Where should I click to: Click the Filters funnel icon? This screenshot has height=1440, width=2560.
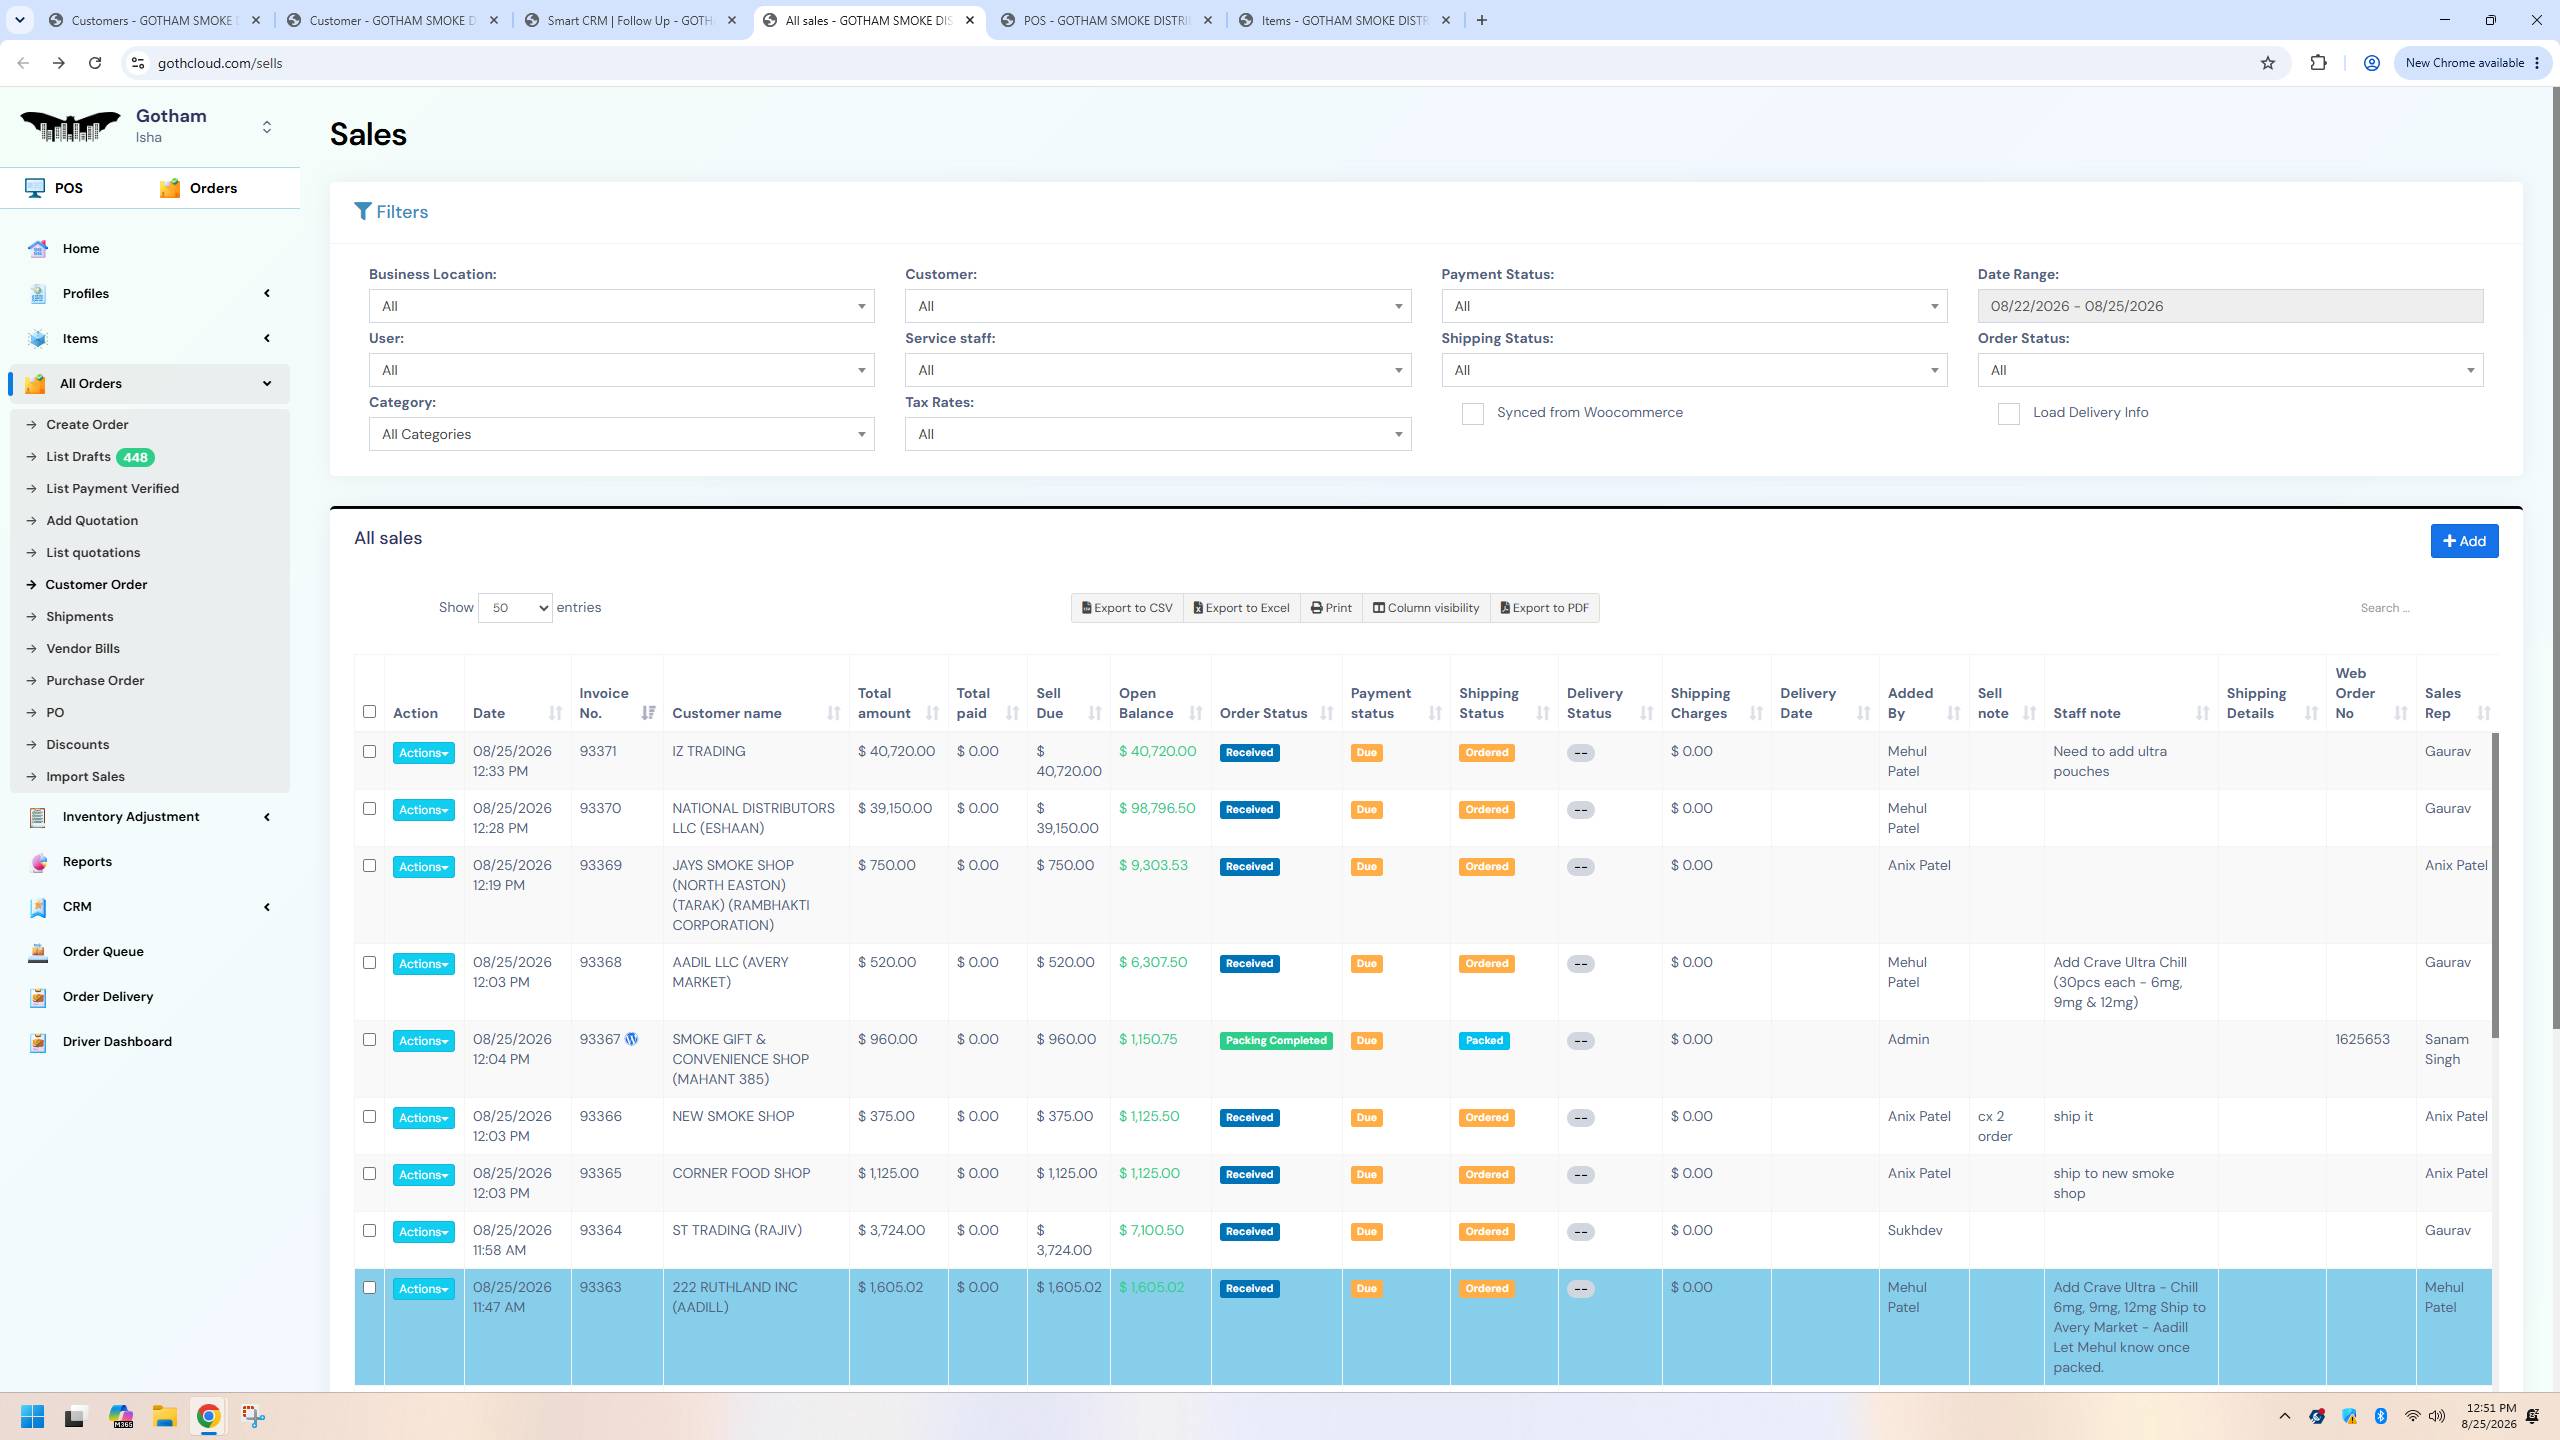363,212
